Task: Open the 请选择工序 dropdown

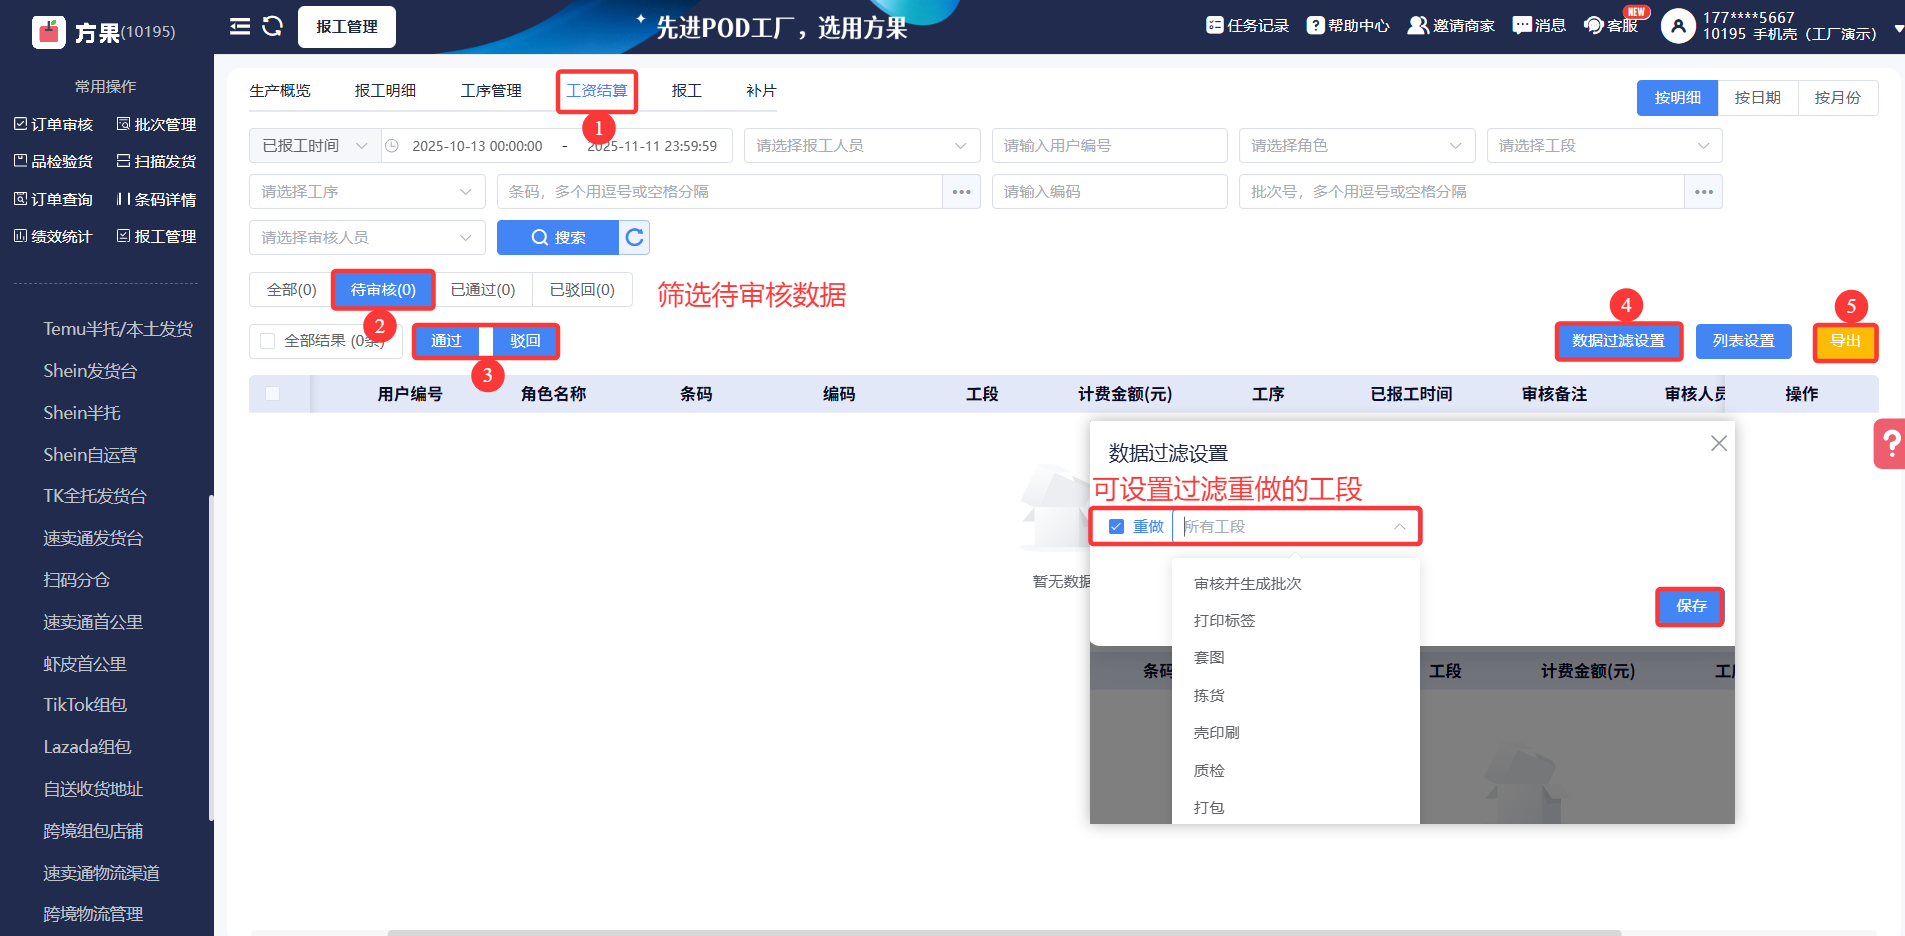Action: (366, 192)
